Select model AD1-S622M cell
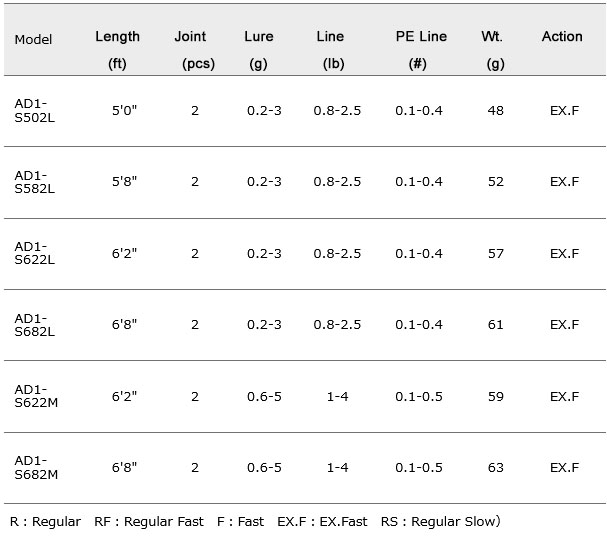 [36, 396]
